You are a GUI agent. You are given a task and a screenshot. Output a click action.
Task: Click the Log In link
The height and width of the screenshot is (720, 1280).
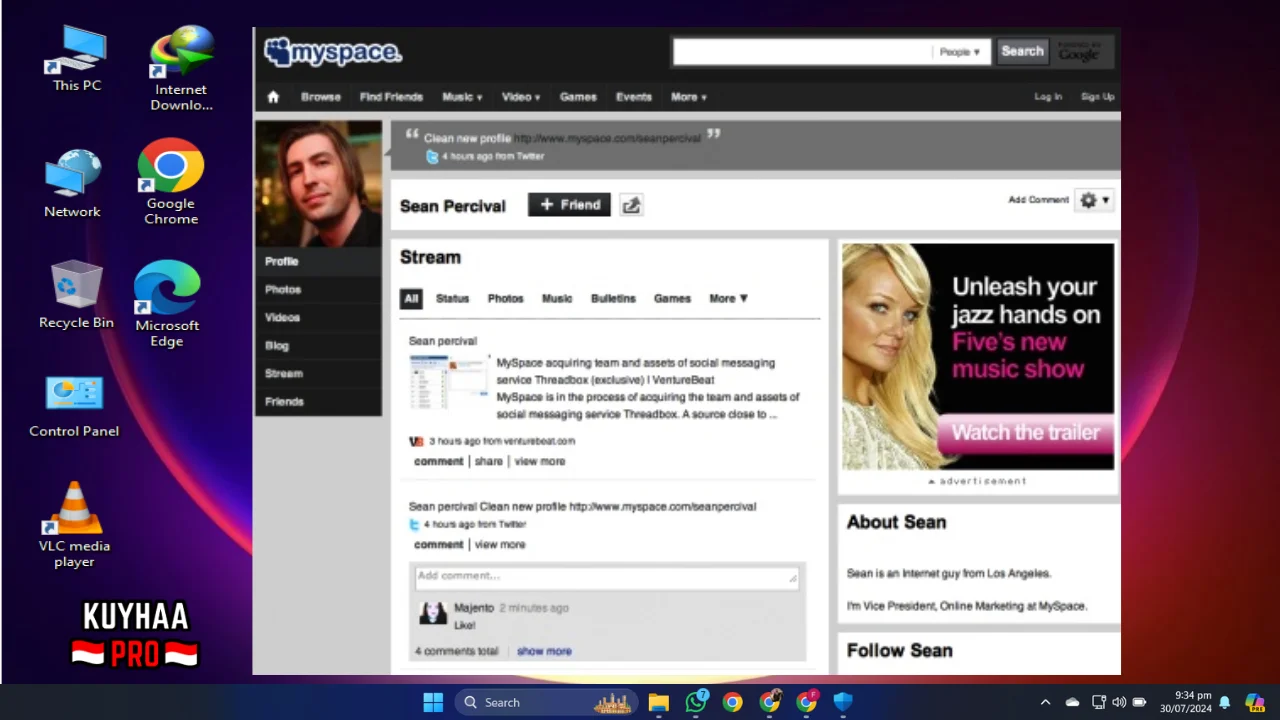[1048, 97]
